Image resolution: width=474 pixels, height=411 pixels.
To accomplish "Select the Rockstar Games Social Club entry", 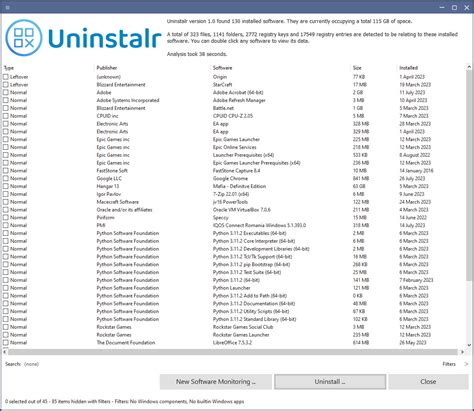I will 243,327.
